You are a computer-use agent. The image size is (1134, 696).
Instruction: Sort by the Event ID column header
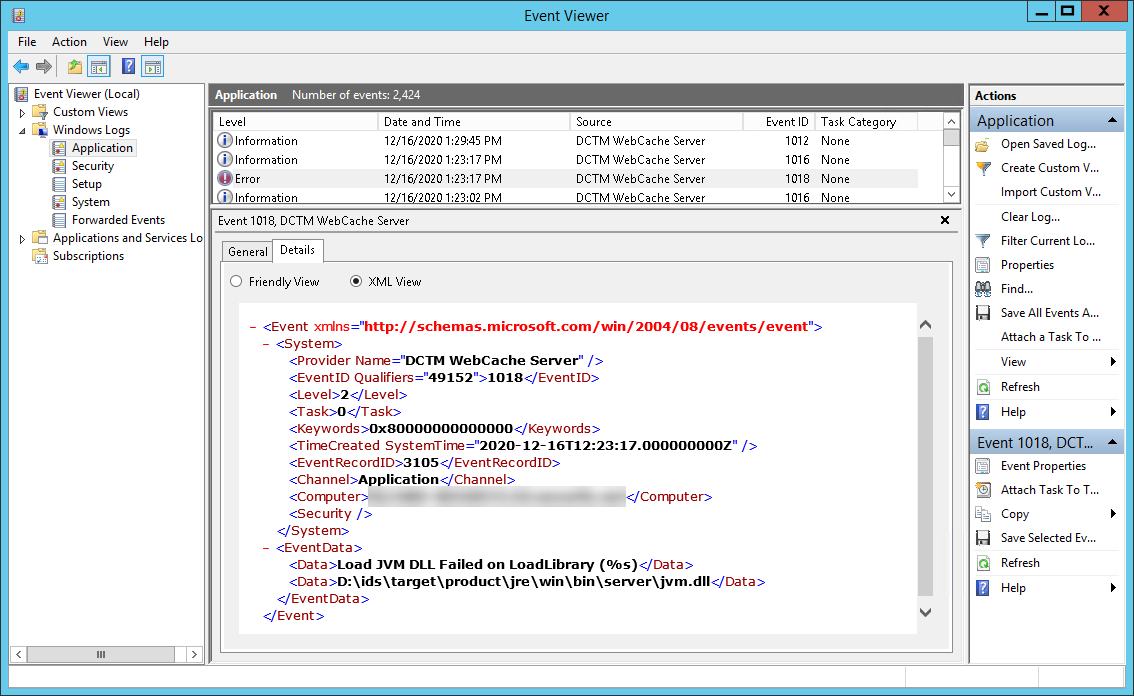(779, 122)
